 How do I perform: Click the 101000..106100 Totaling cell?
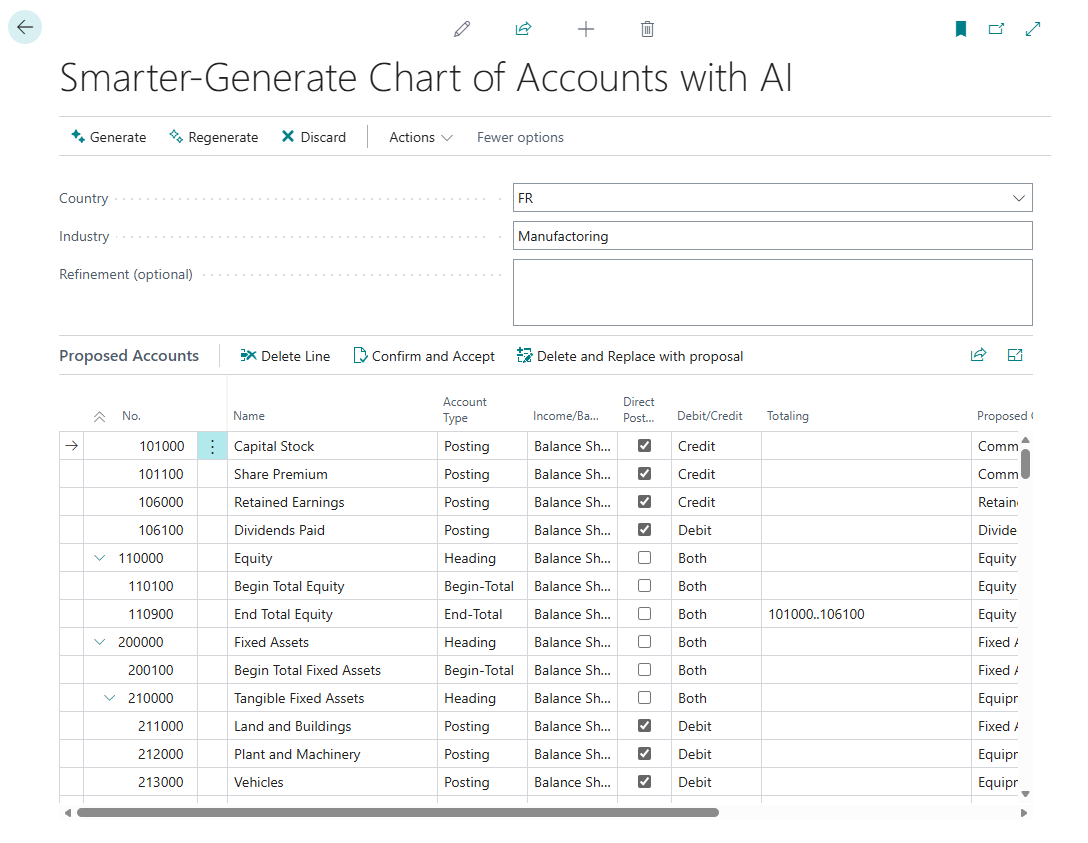pos(866,614)
